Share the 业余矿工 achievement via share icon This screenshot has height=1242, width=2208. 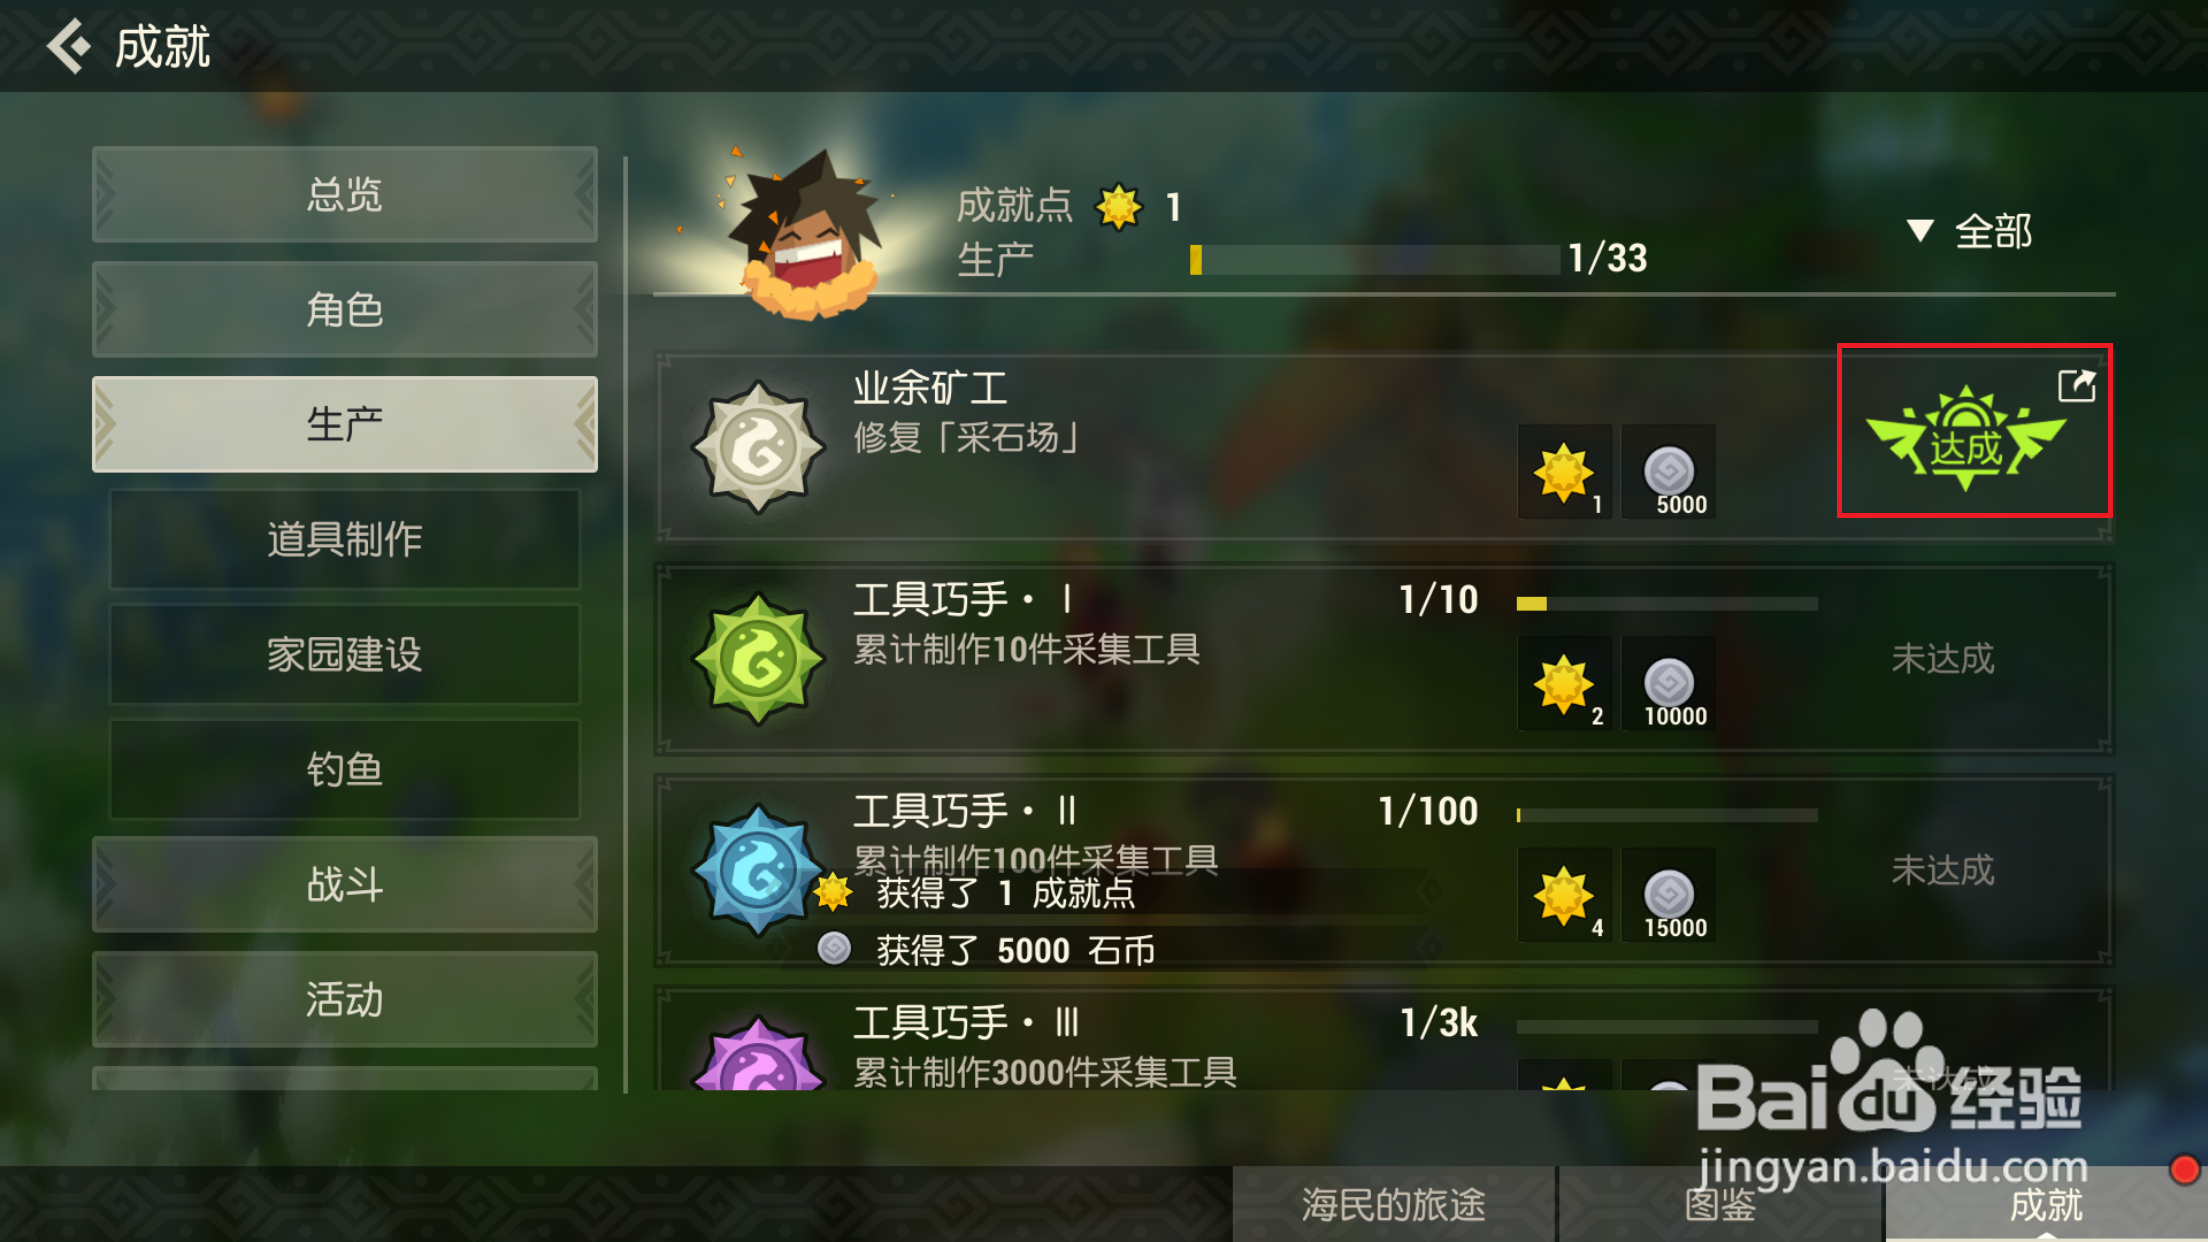pos(2076,385)
